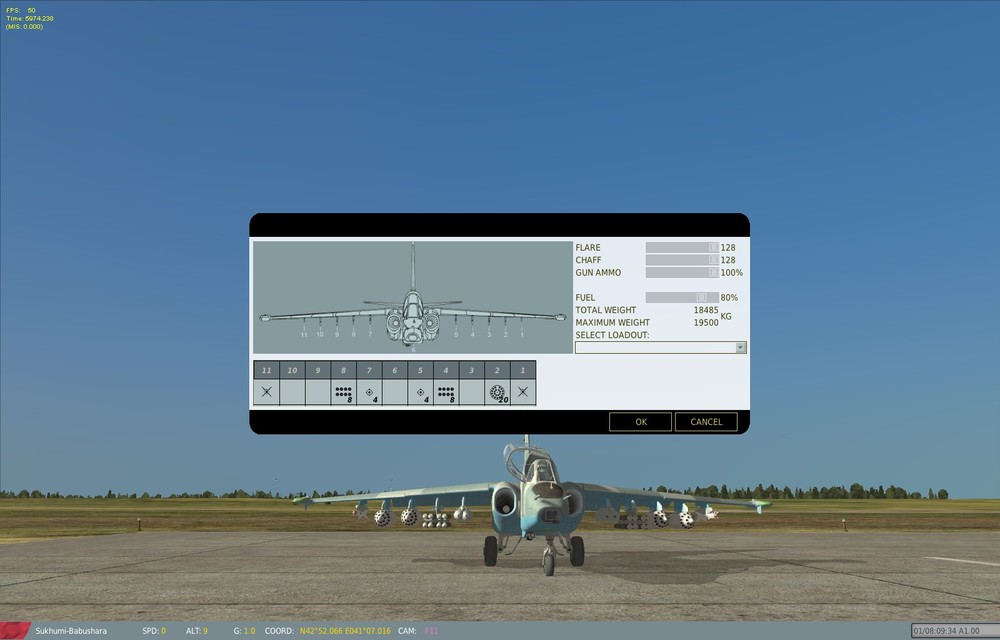
Task: Click the bomb icon on pylon 5
Action: (421, 394)
